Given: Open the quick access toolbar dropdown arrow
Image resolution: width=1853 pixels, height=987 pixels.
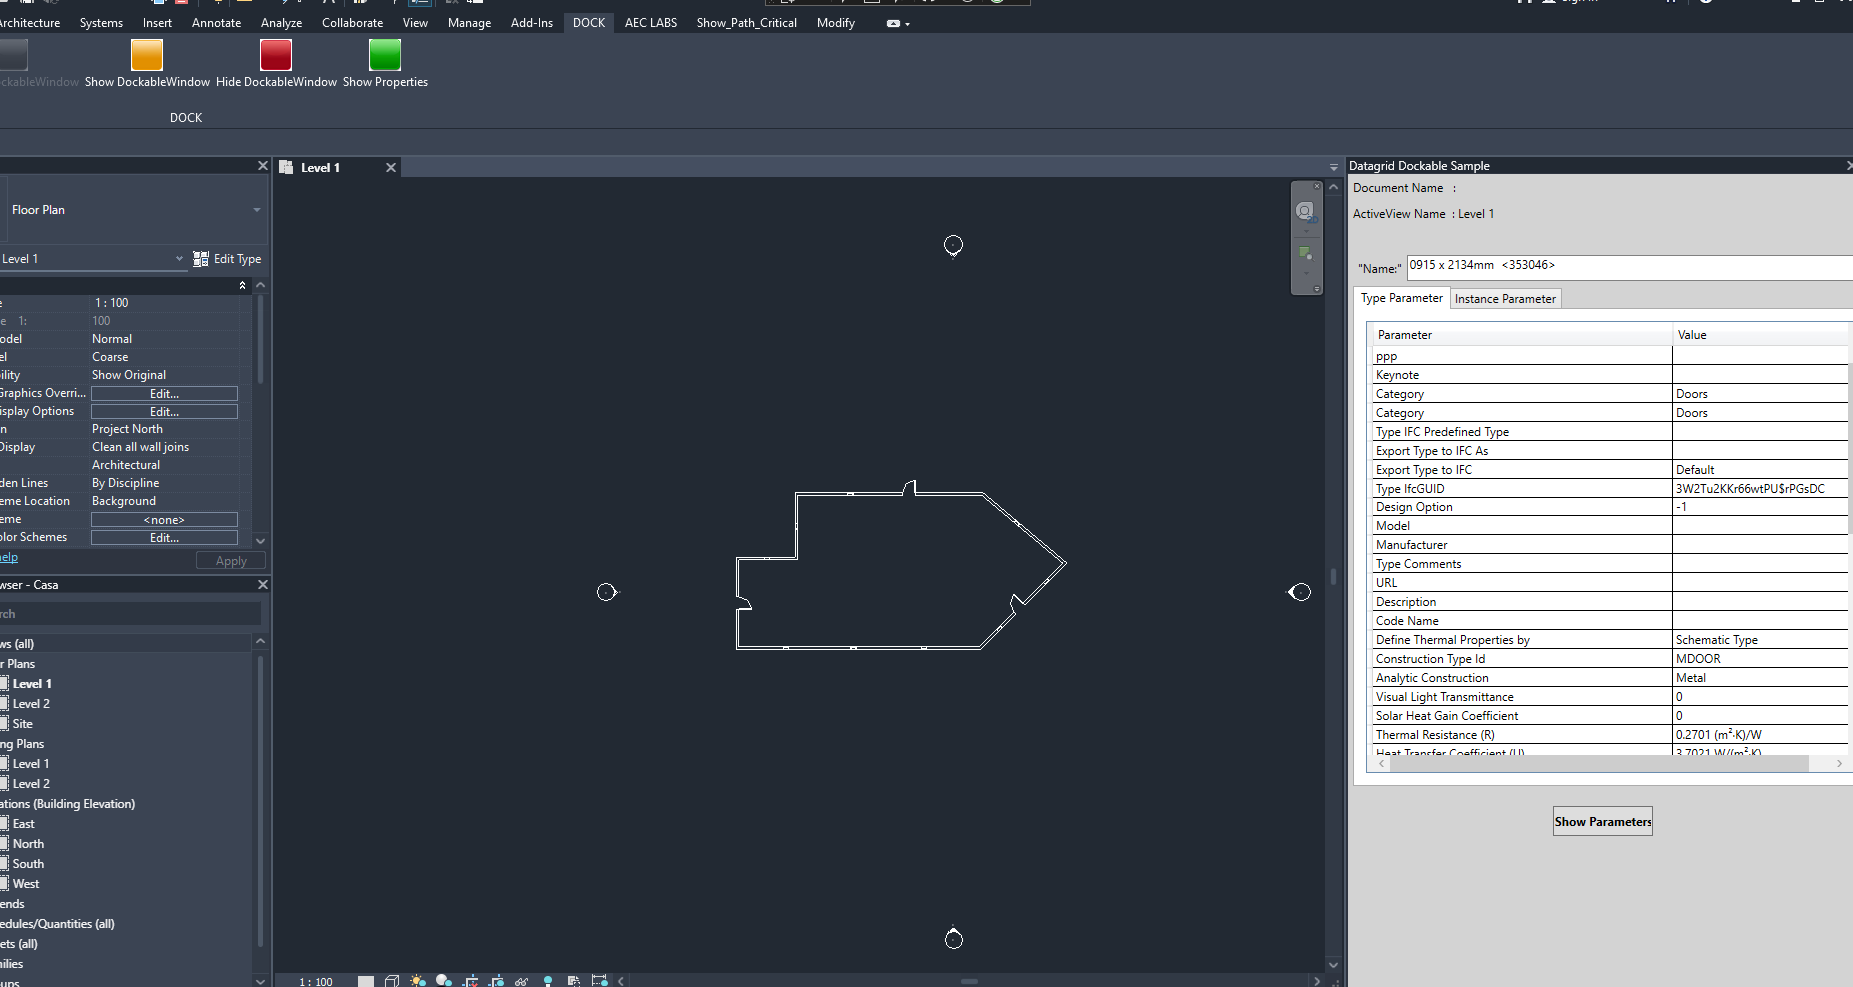Looking at the screenshot, I should [907, 24].
